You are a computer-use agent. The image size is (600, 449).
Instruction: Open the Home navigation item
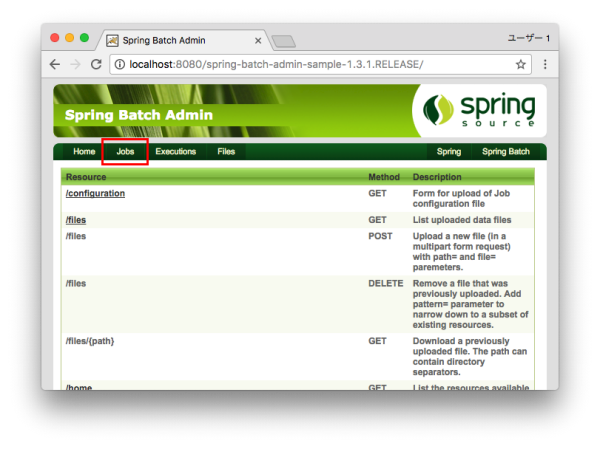click(84, 152)
